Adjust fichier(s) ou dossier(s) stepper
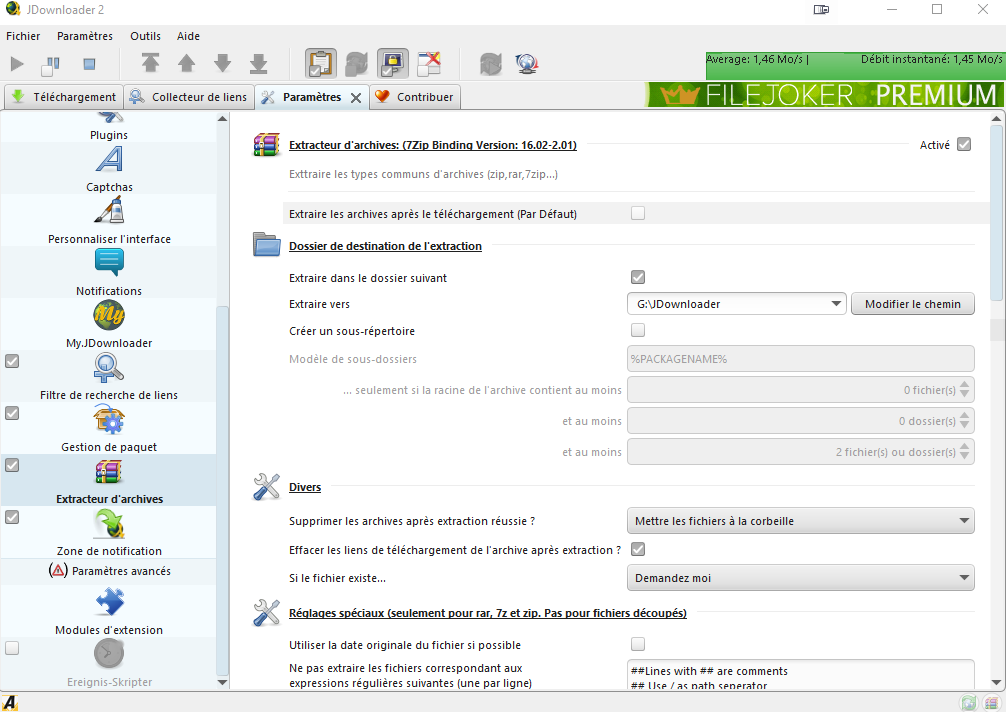This screenshot has height=712, width=1006. (x=964, y=452)
